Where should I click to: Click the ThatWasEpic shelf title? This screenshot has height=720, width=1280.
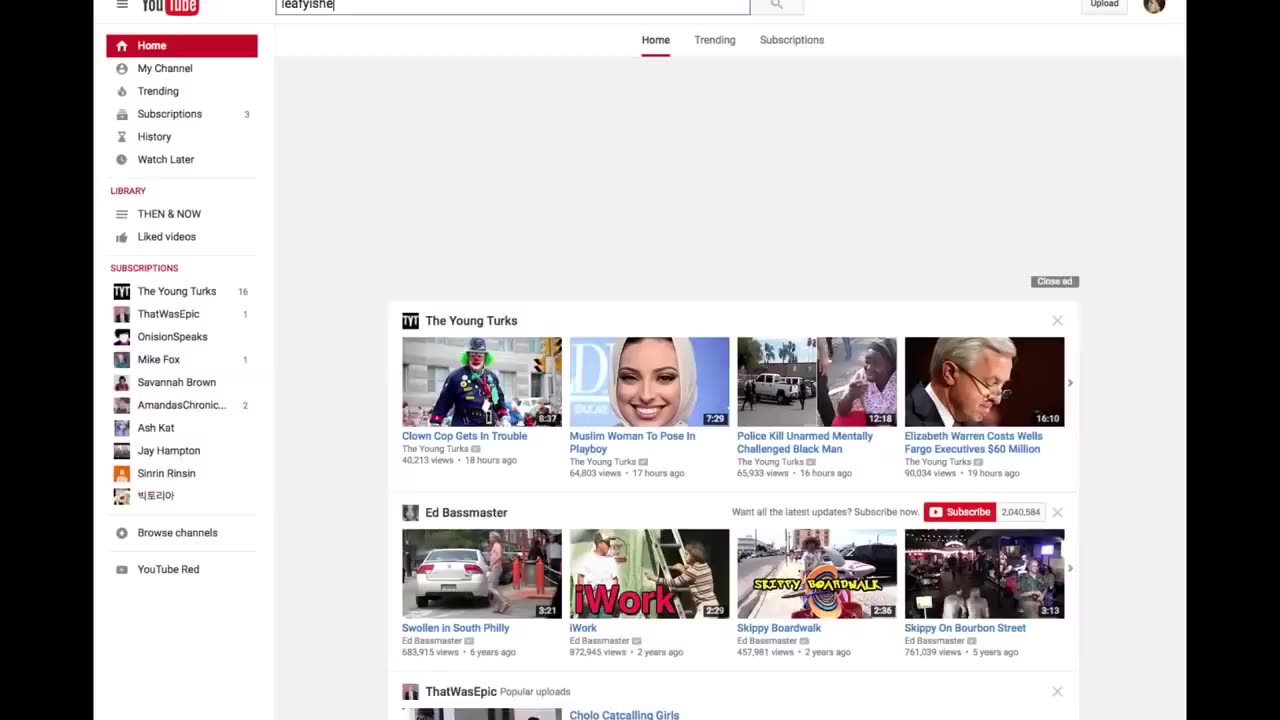coord(461,692)
